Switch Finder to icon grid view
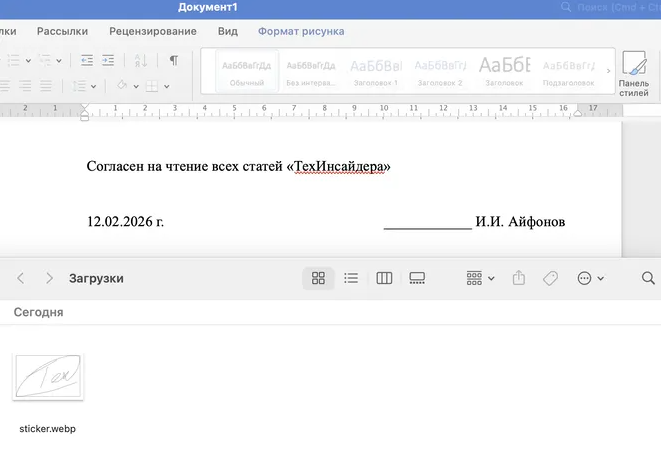 tap(319, 278)
